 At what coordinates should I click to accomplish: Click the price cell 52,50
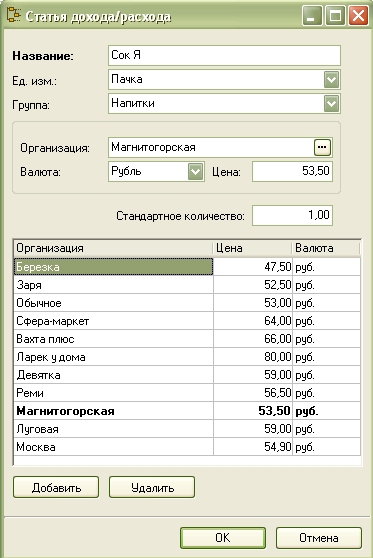(253, 285)
